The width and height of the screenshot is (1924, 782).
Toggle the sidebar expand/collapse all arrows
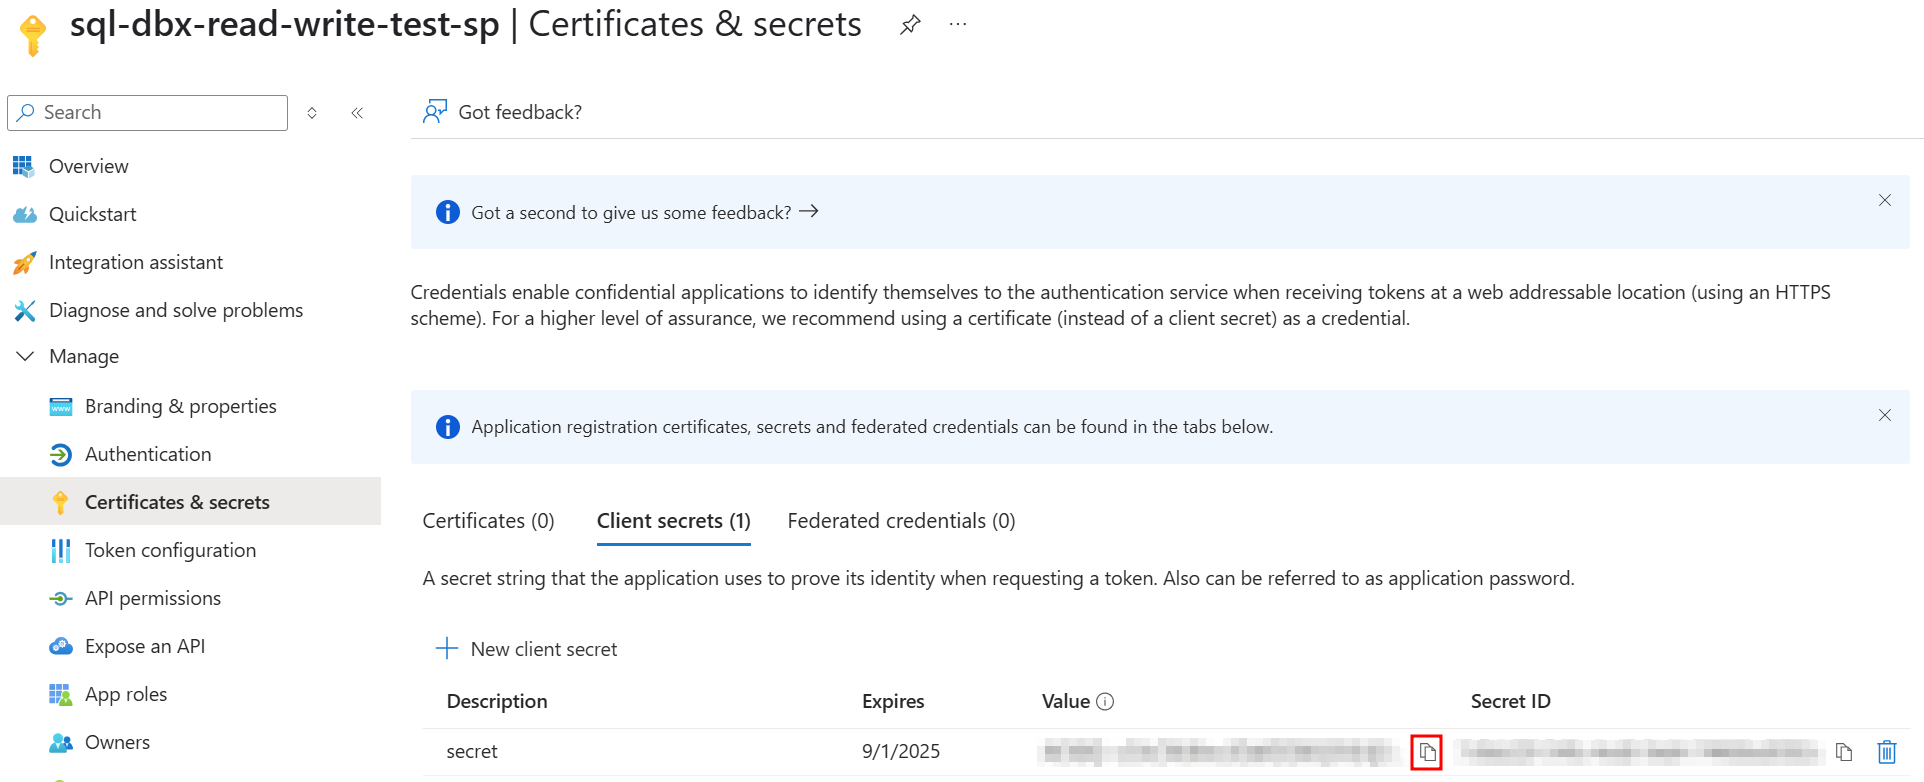point(312,113)
